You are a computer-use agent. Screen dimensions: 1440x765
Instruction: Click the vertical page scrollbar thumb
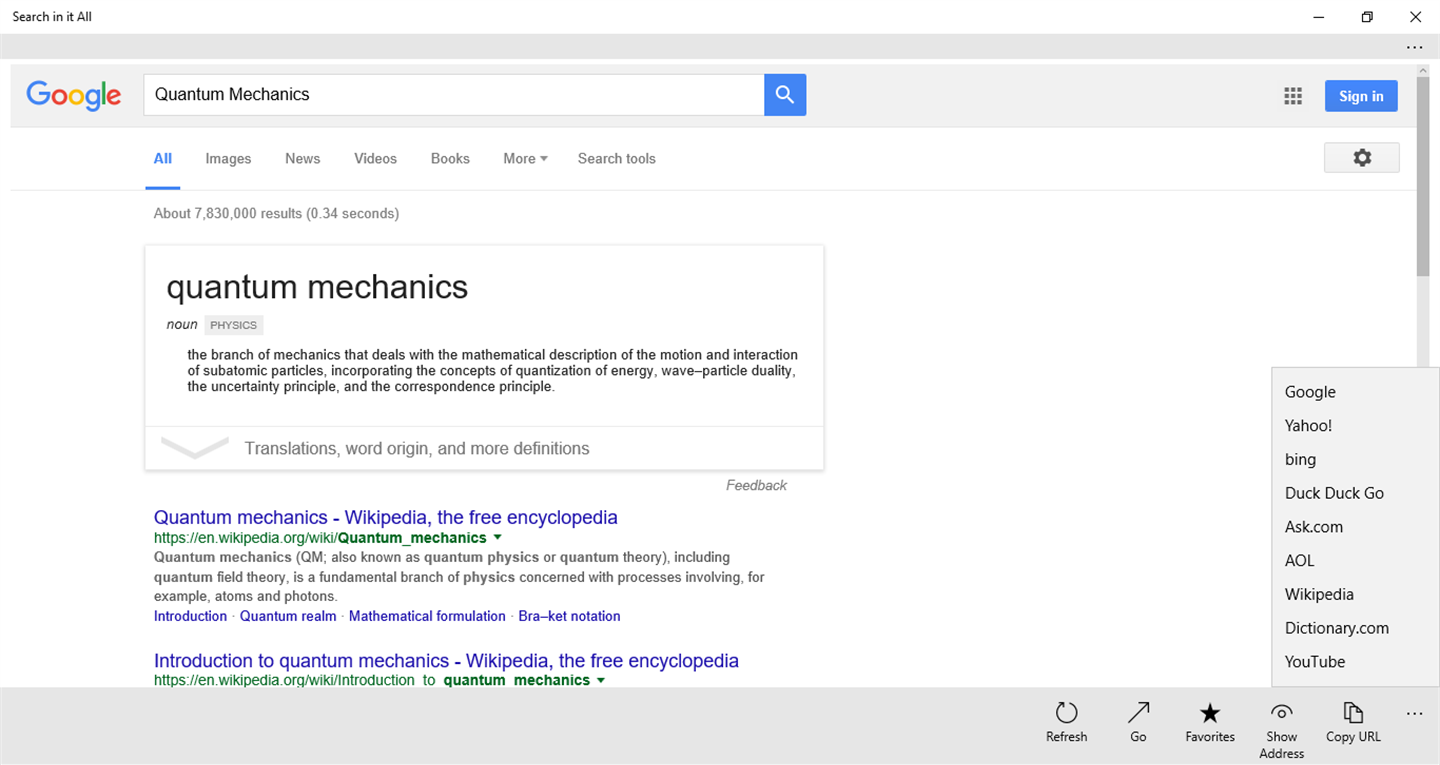1422,179
